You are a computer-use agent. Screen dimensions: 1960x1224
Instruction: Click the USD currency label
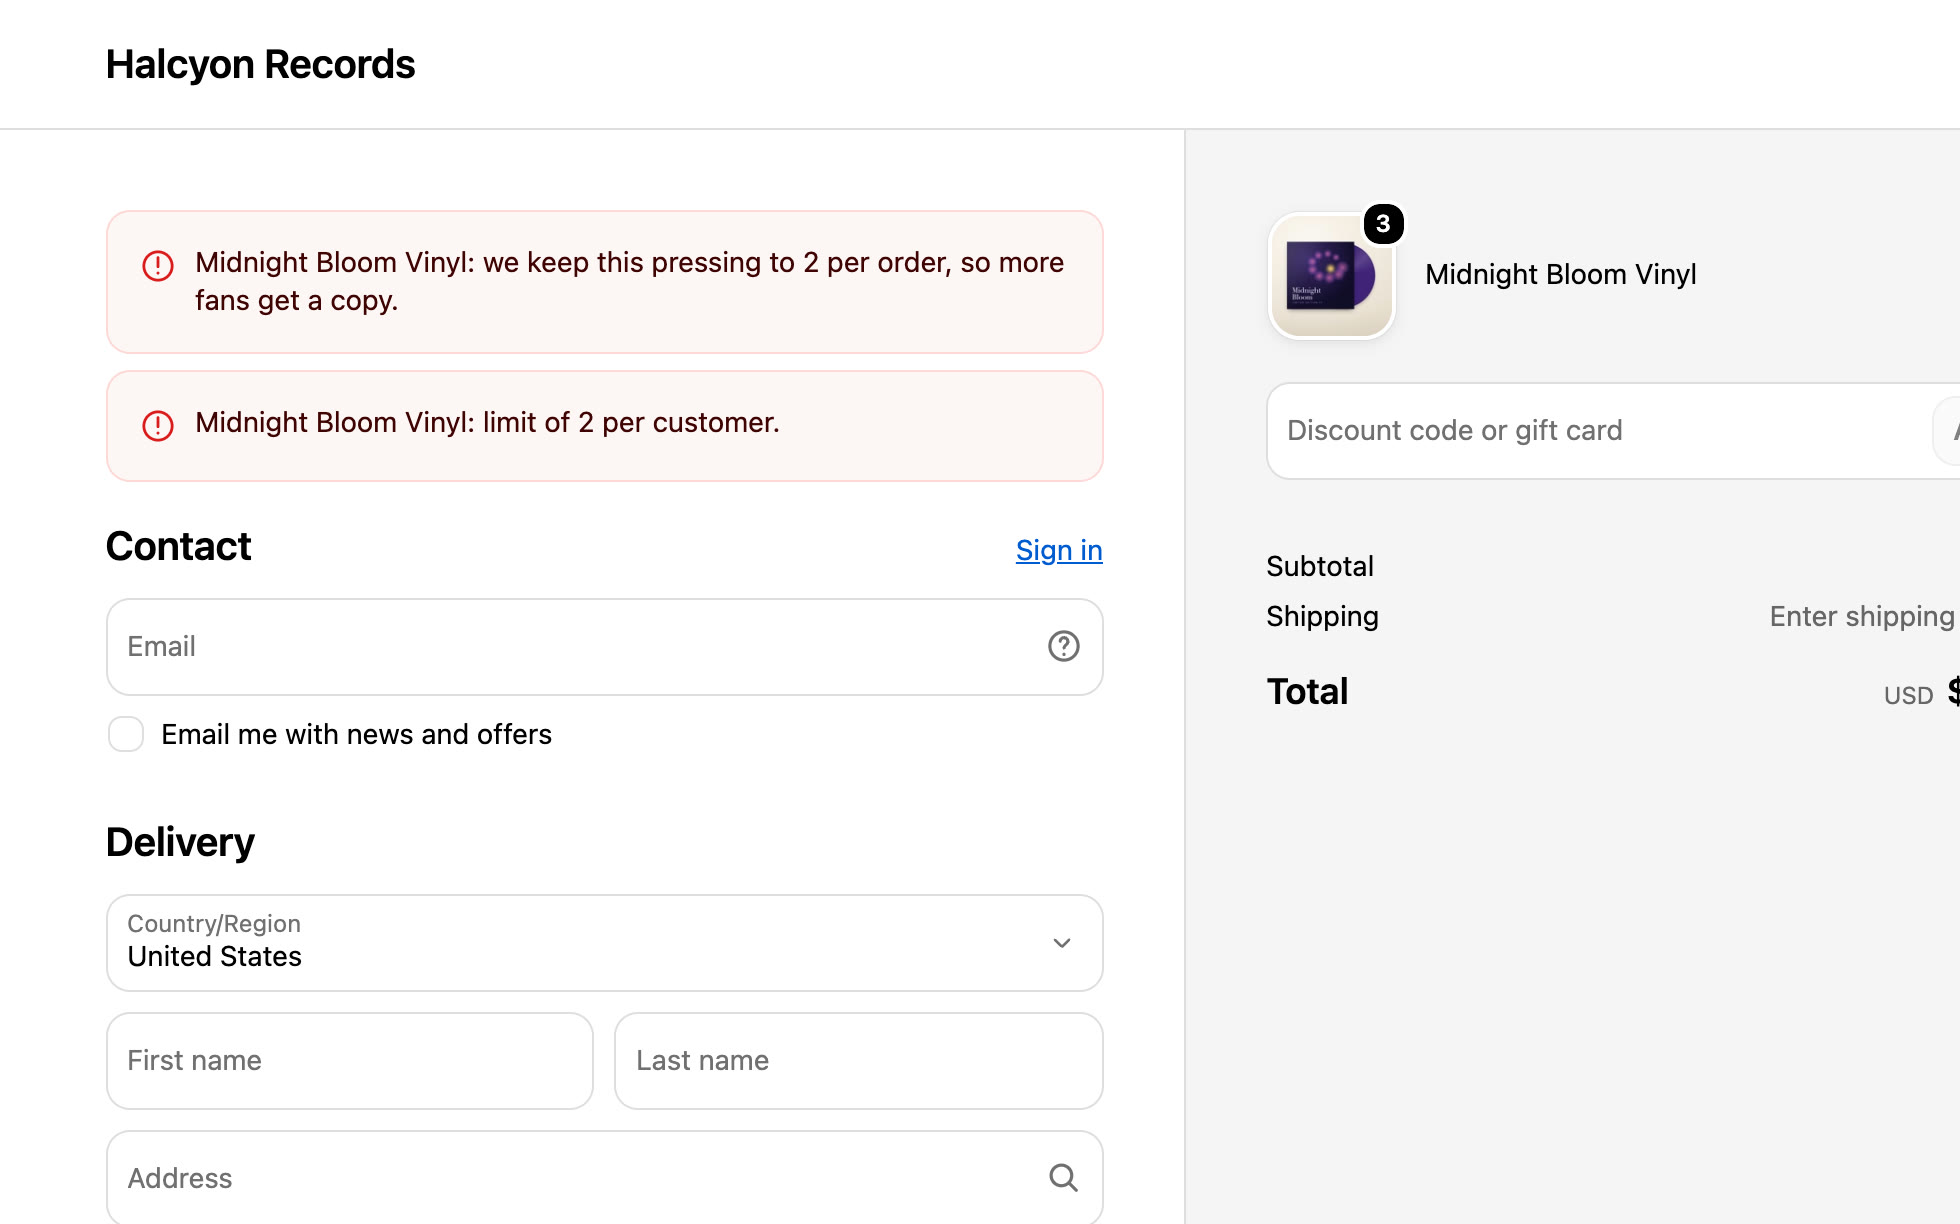pyautogui.click(x=1908, y=695)
